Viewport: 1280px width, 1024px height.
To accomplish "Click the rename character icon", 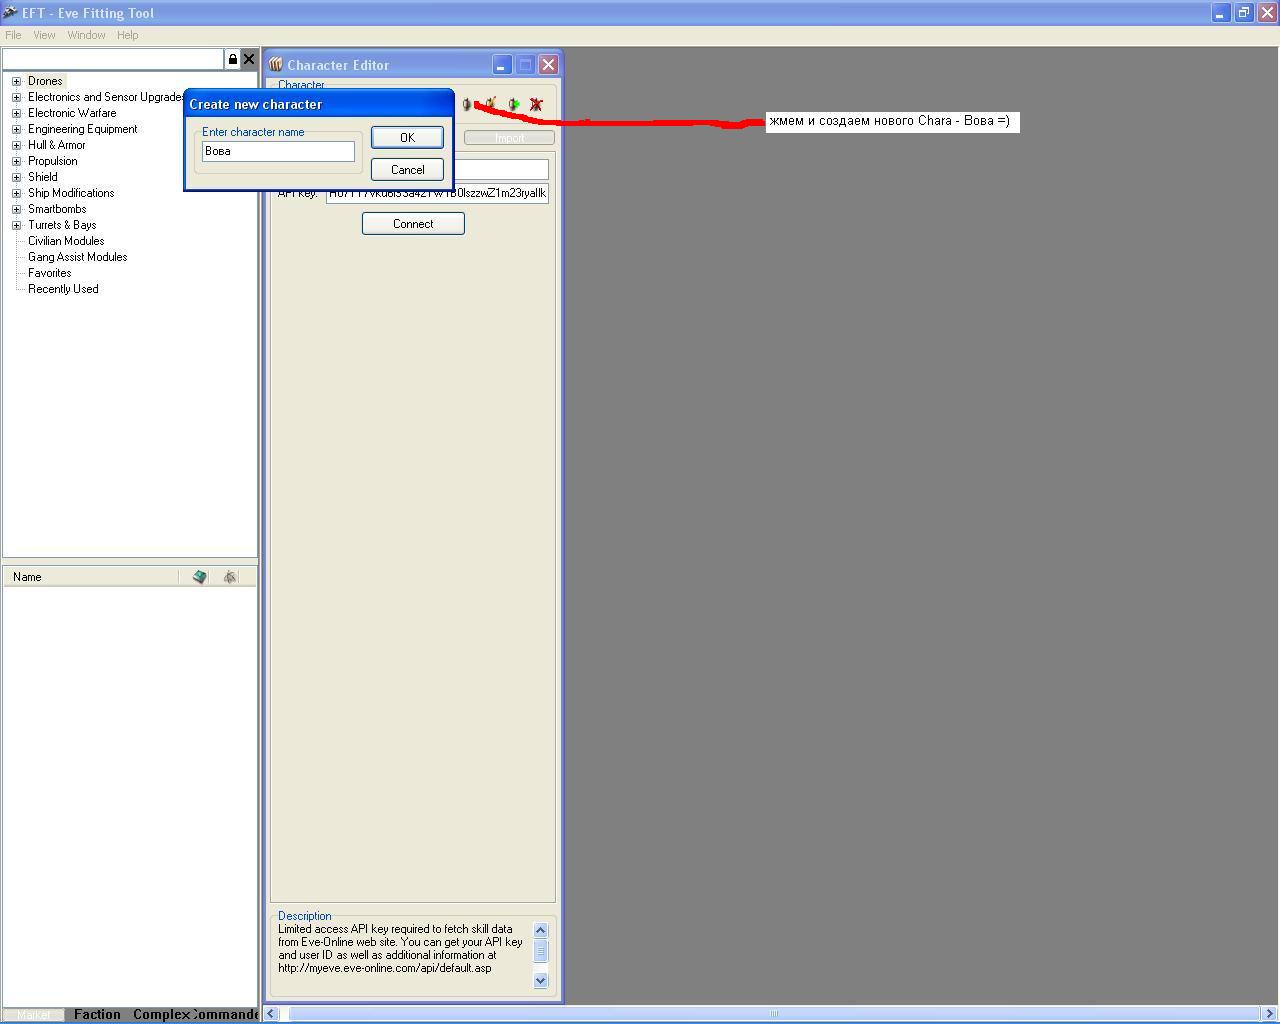I will click(x=491, y=104).
